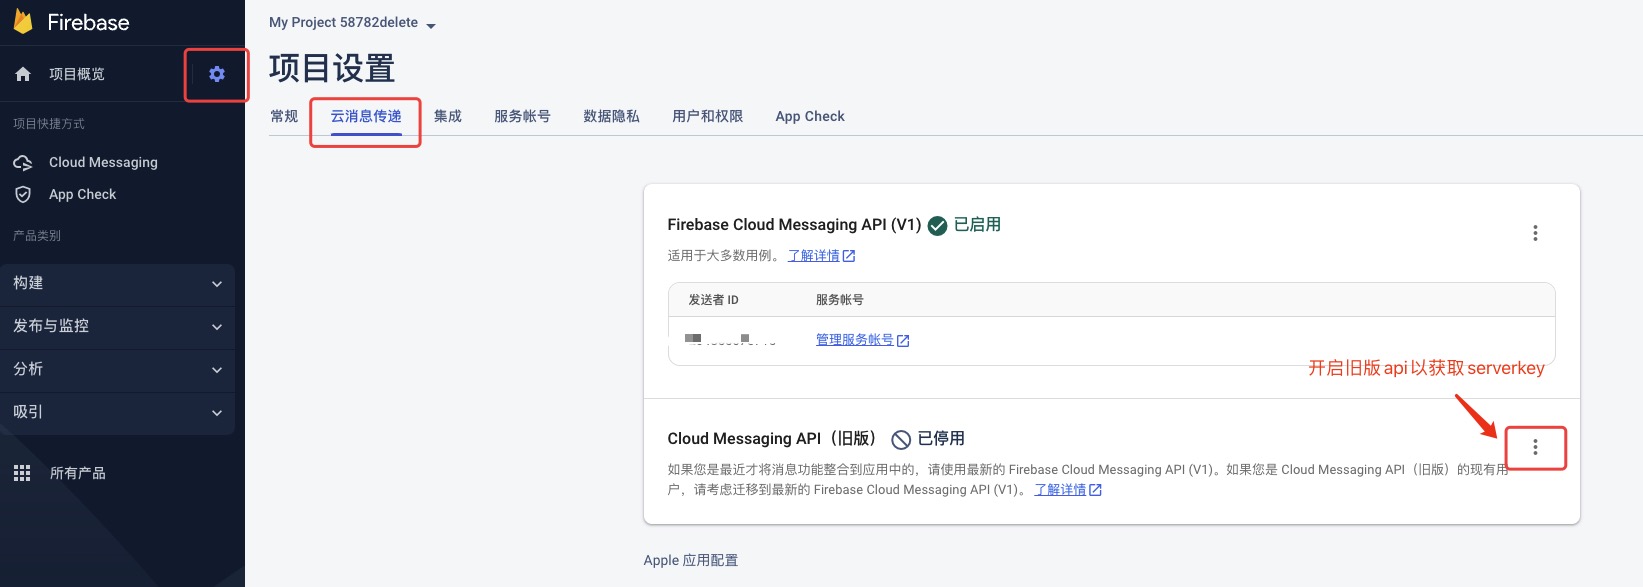Click the Cloud Messaging API（旧版）heading

click(x=774, y=439)
